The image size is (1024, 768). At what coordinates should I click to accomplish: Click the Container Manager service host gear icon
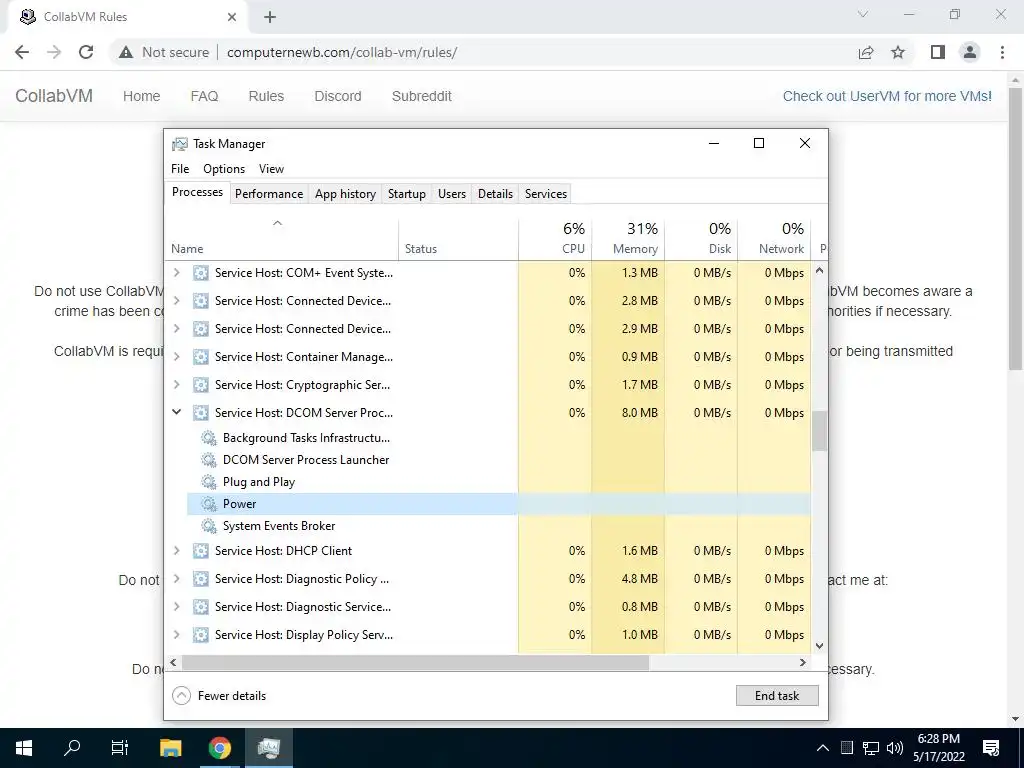click(x=200, y=357)
